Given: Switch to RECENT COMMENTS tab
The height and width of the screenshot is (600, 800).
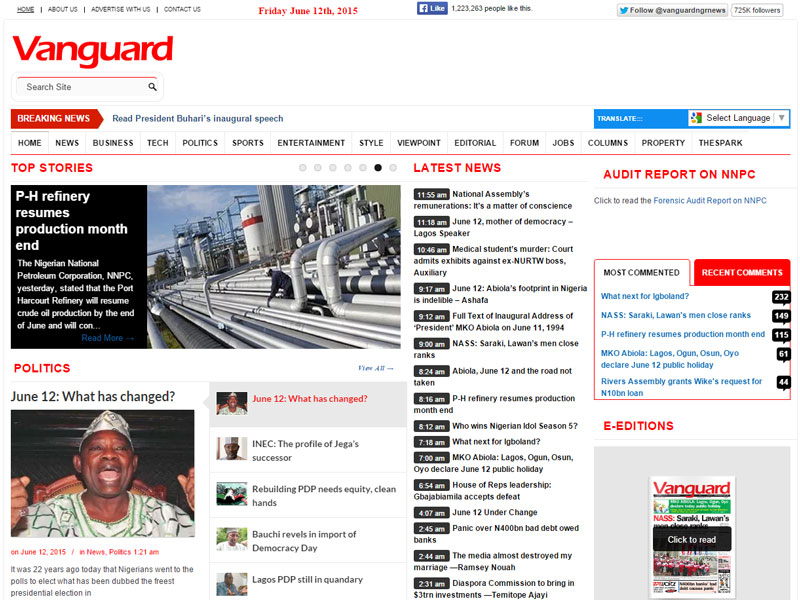Looking at the screenshot, I should coord(742,272).
